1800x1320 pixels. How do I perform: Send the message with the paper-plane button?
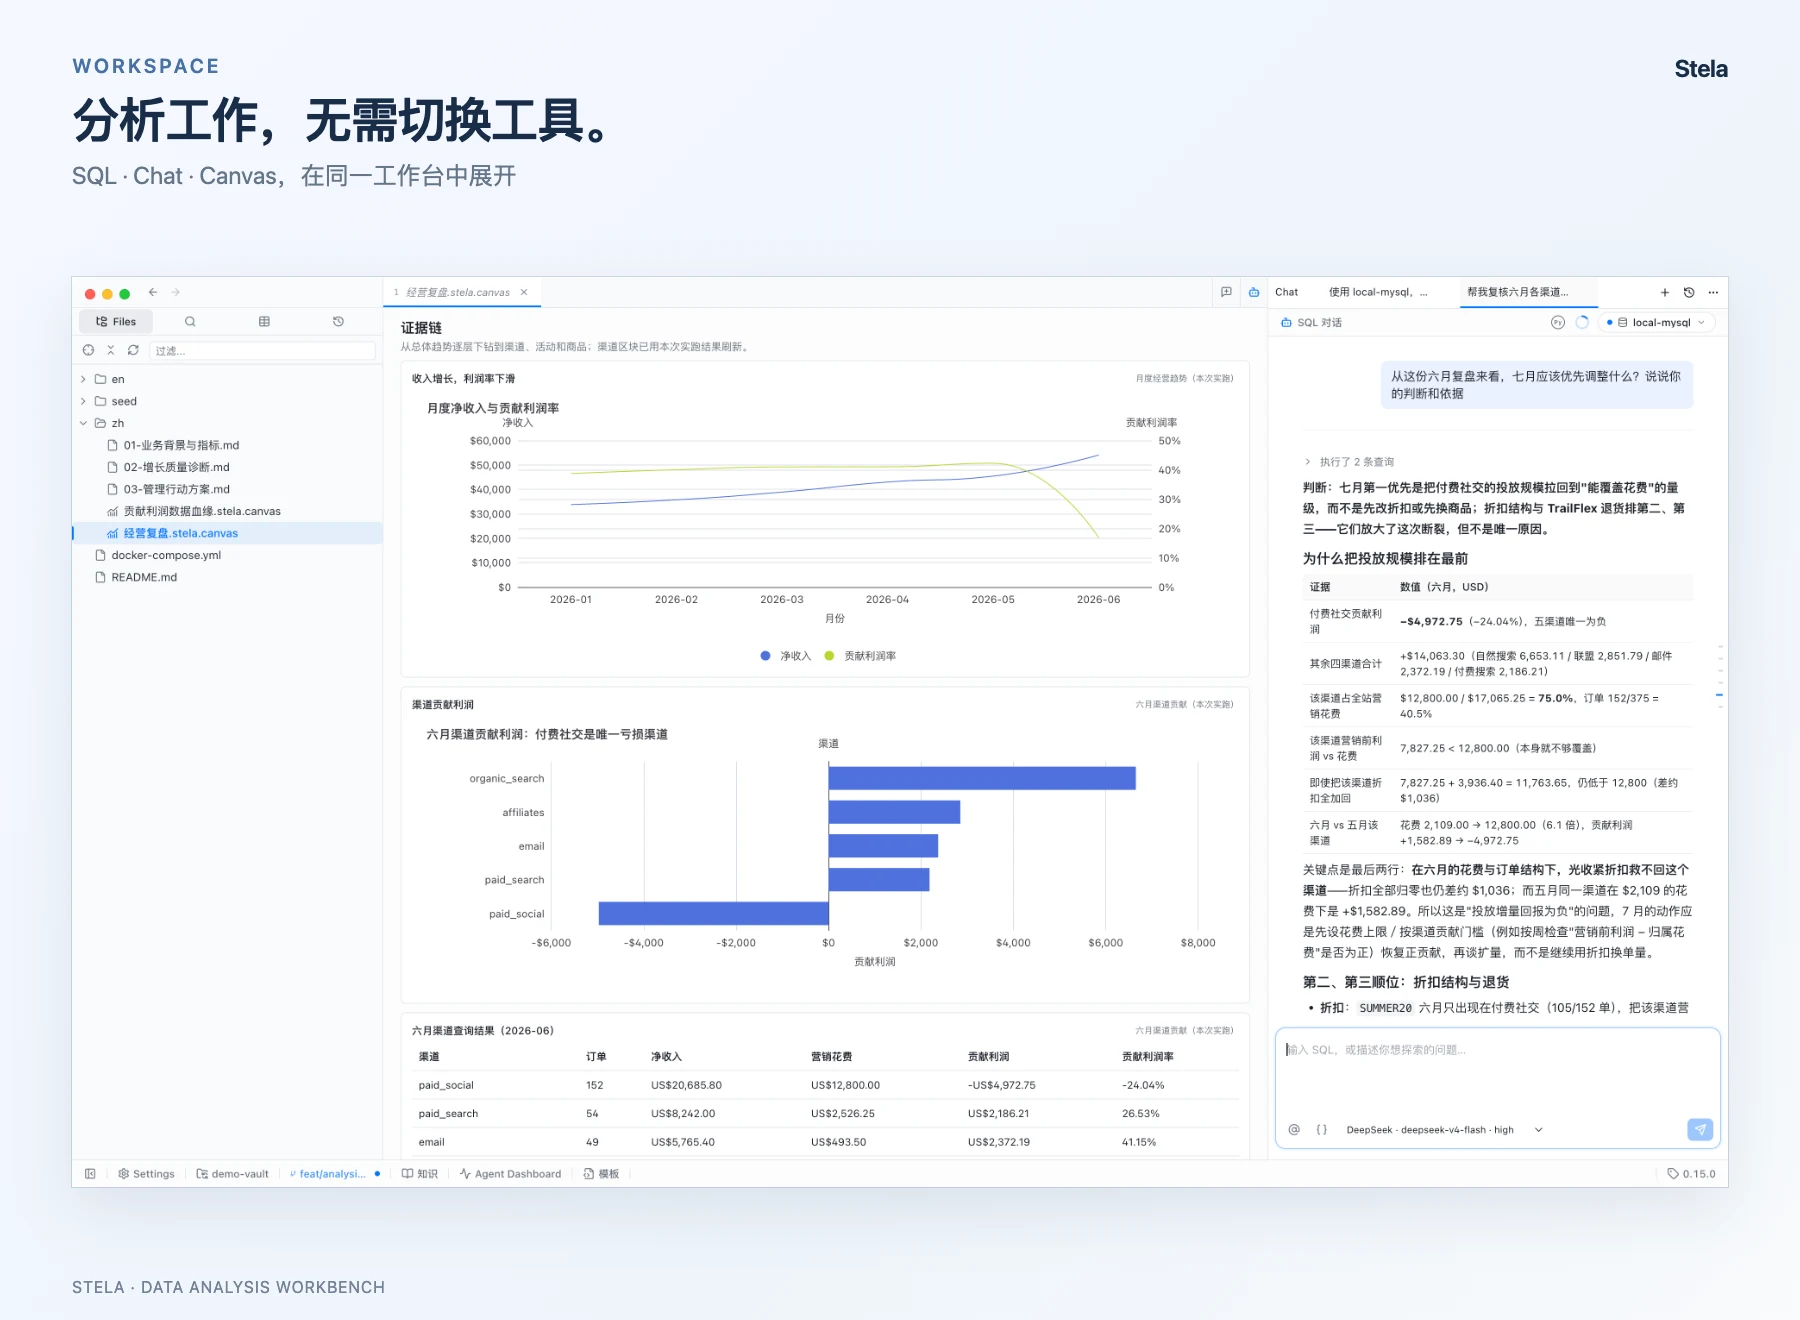(x=1700, y=1129)
